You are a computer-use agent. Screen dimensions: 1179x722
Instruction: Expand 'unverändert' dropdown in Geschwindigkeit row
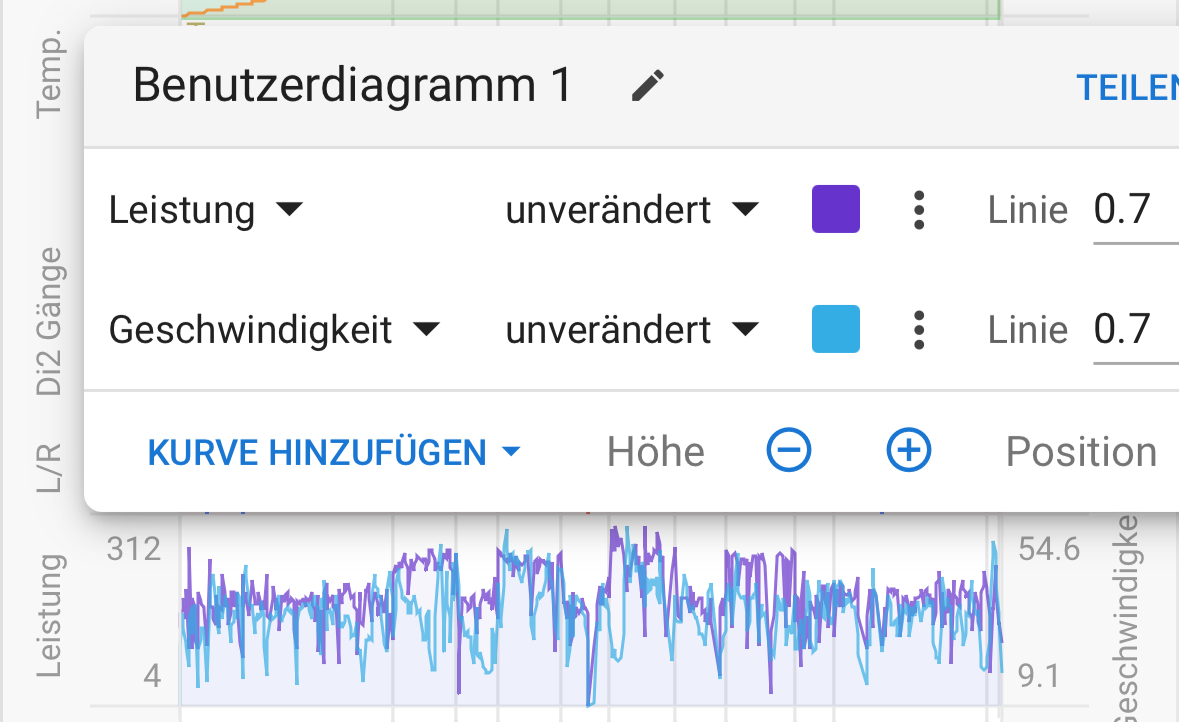[x=632, y=330]
